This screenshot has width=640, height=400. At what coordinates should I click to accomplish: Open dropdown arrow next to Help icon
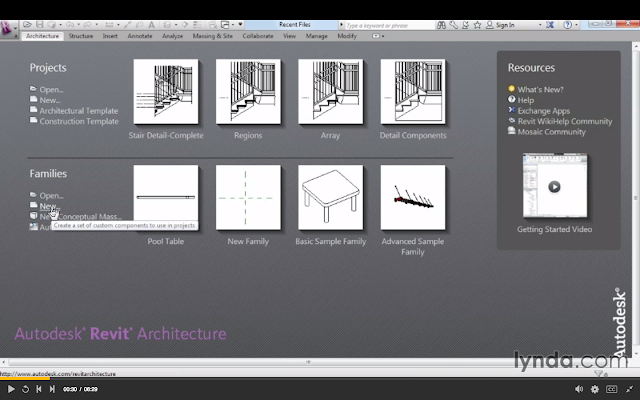[x=576, y=25]
